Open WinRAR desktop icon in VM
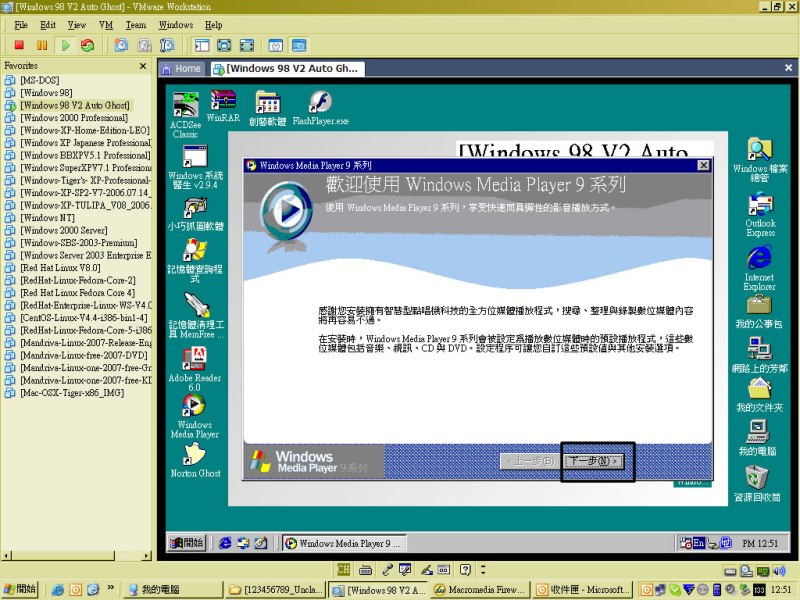Screen dimensions: 800x600 point(223,106)
